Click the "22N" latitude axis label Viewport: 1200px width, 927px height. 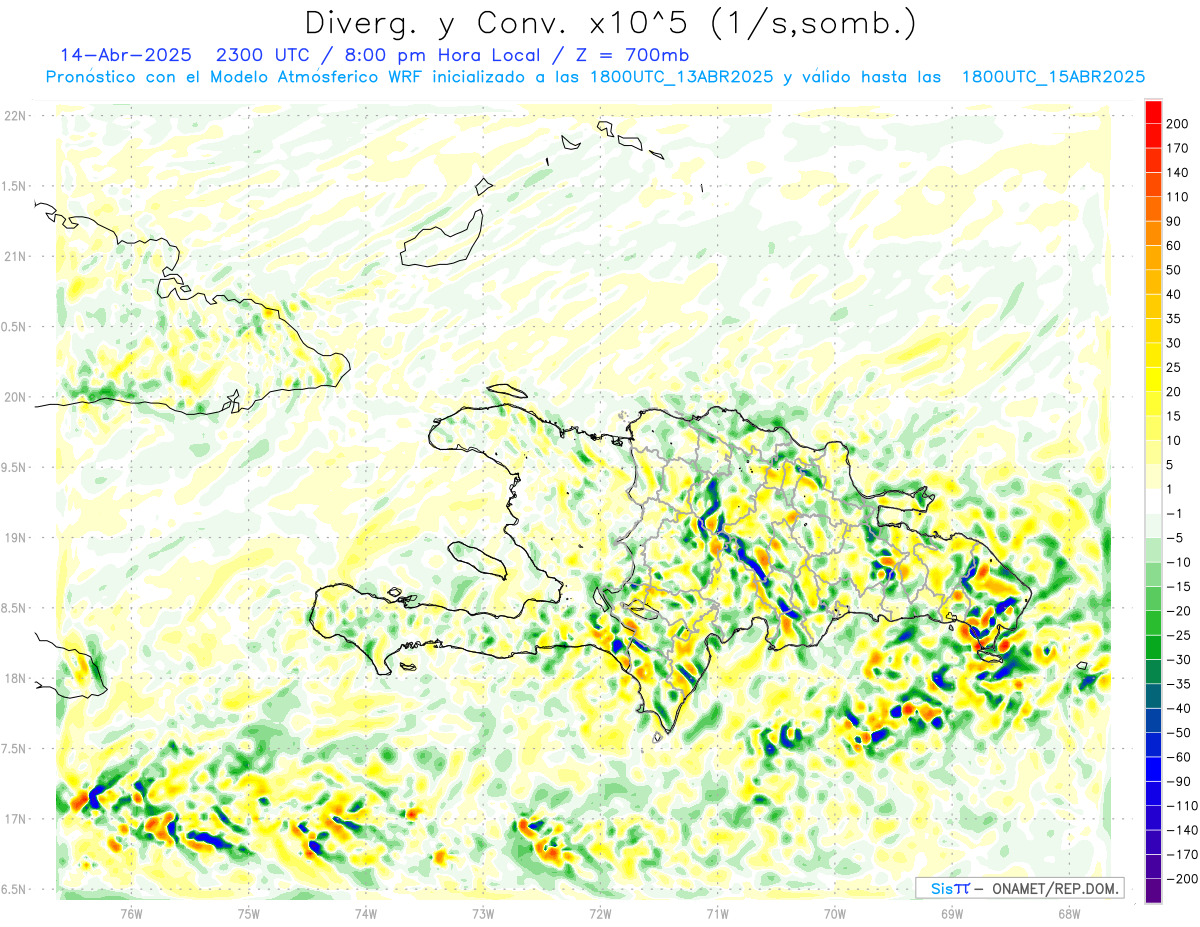14,116
